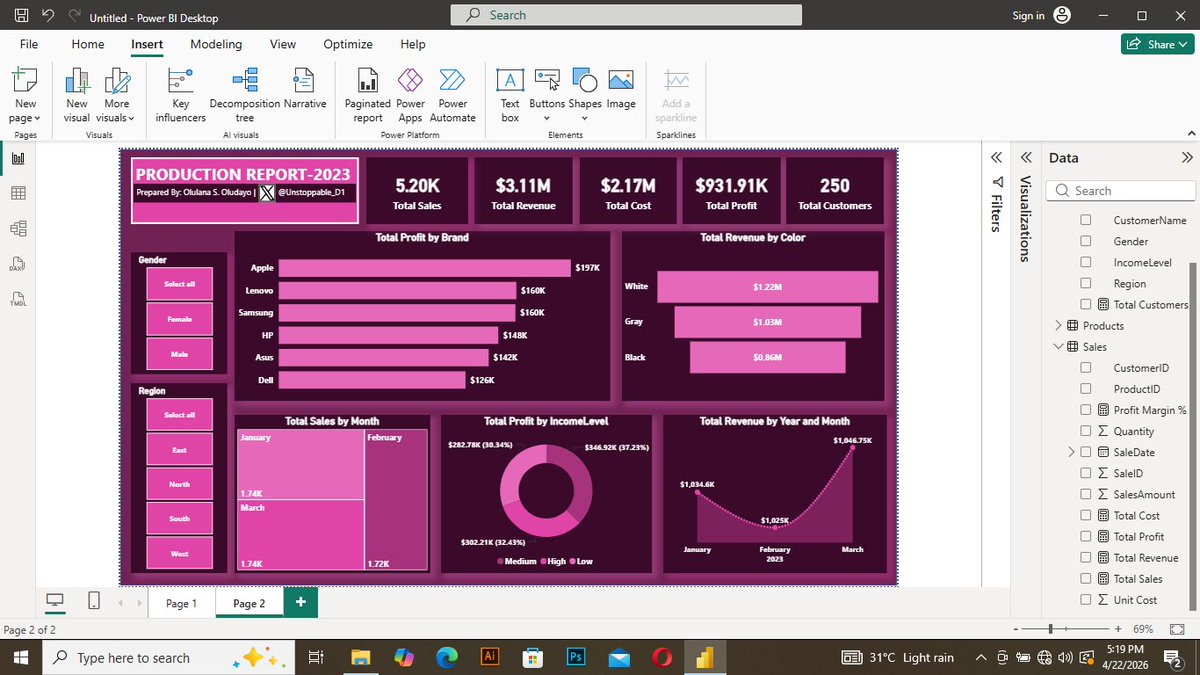Check the Region field checkbox

click(x=1086, y=283)
